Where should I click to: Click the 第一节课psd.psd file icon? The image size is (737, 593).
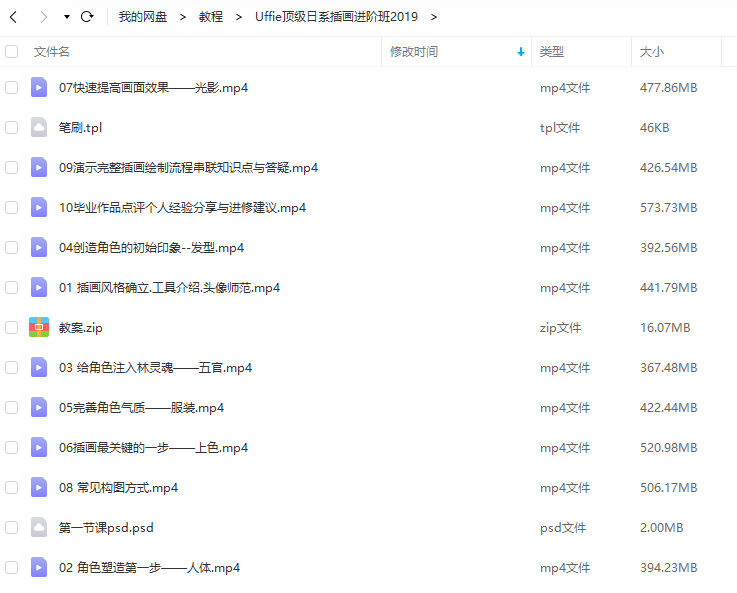pyautogui.click(x=39, y=527)
